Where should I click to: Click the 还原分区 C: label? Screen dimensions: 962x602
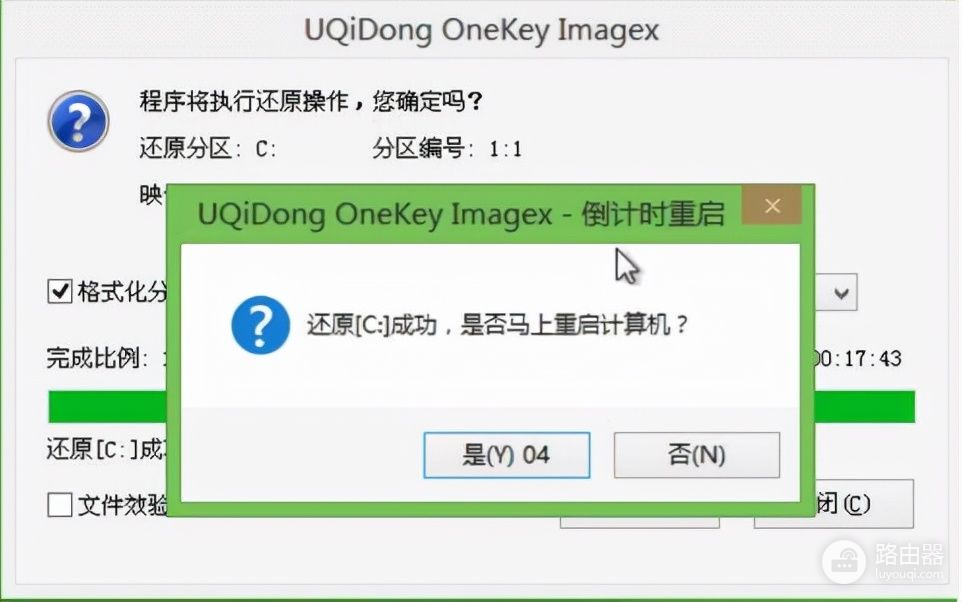(x=207, y=149)
